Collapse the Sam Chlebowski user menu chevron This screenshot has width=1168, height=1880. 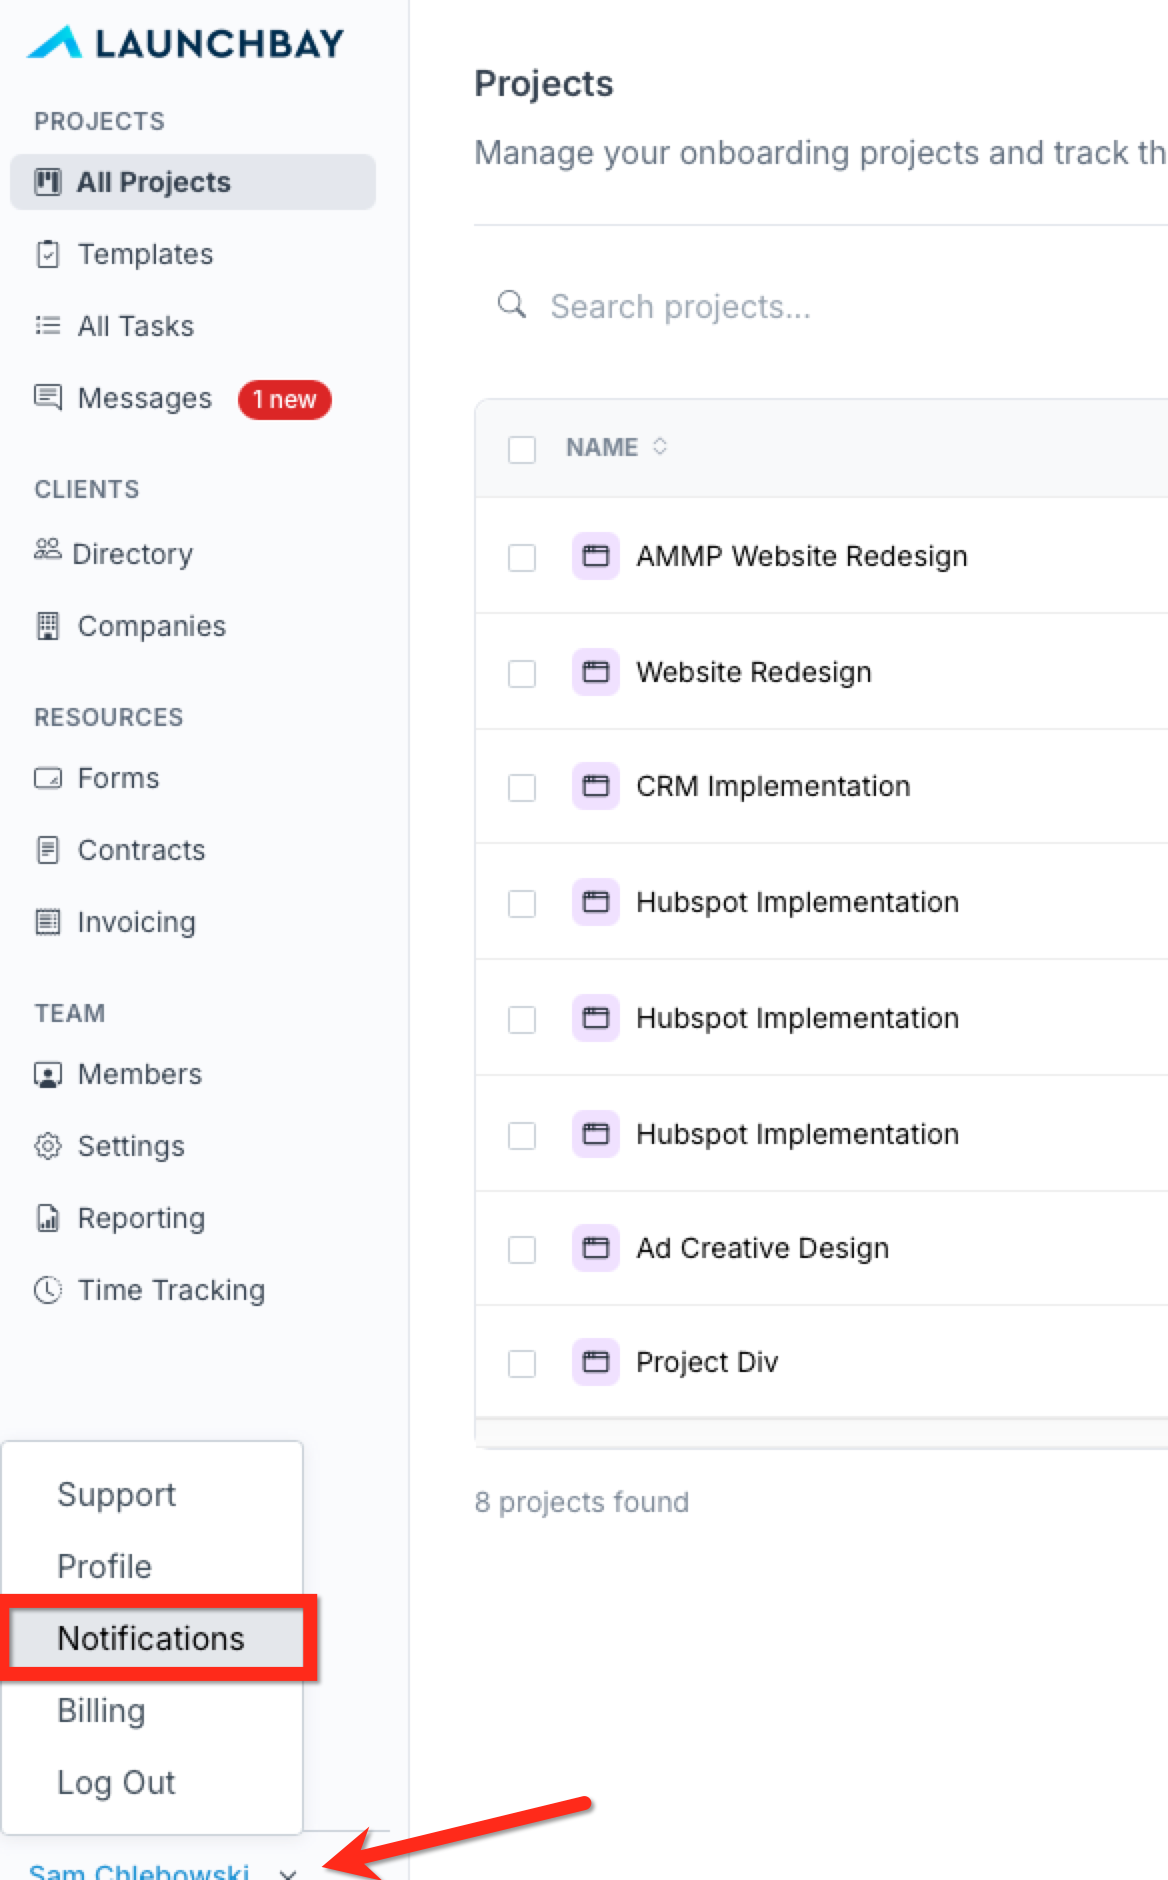(288, 1872)
